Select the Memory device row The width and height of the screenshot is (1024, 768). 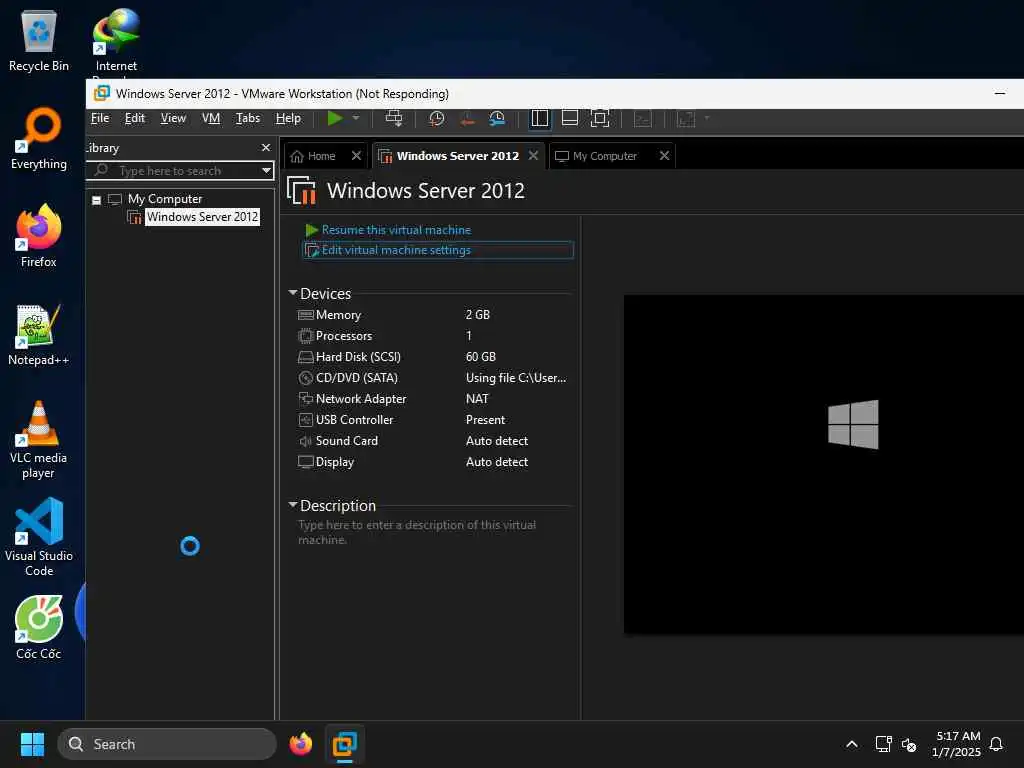pyautogui.click(x=432, y=315)
